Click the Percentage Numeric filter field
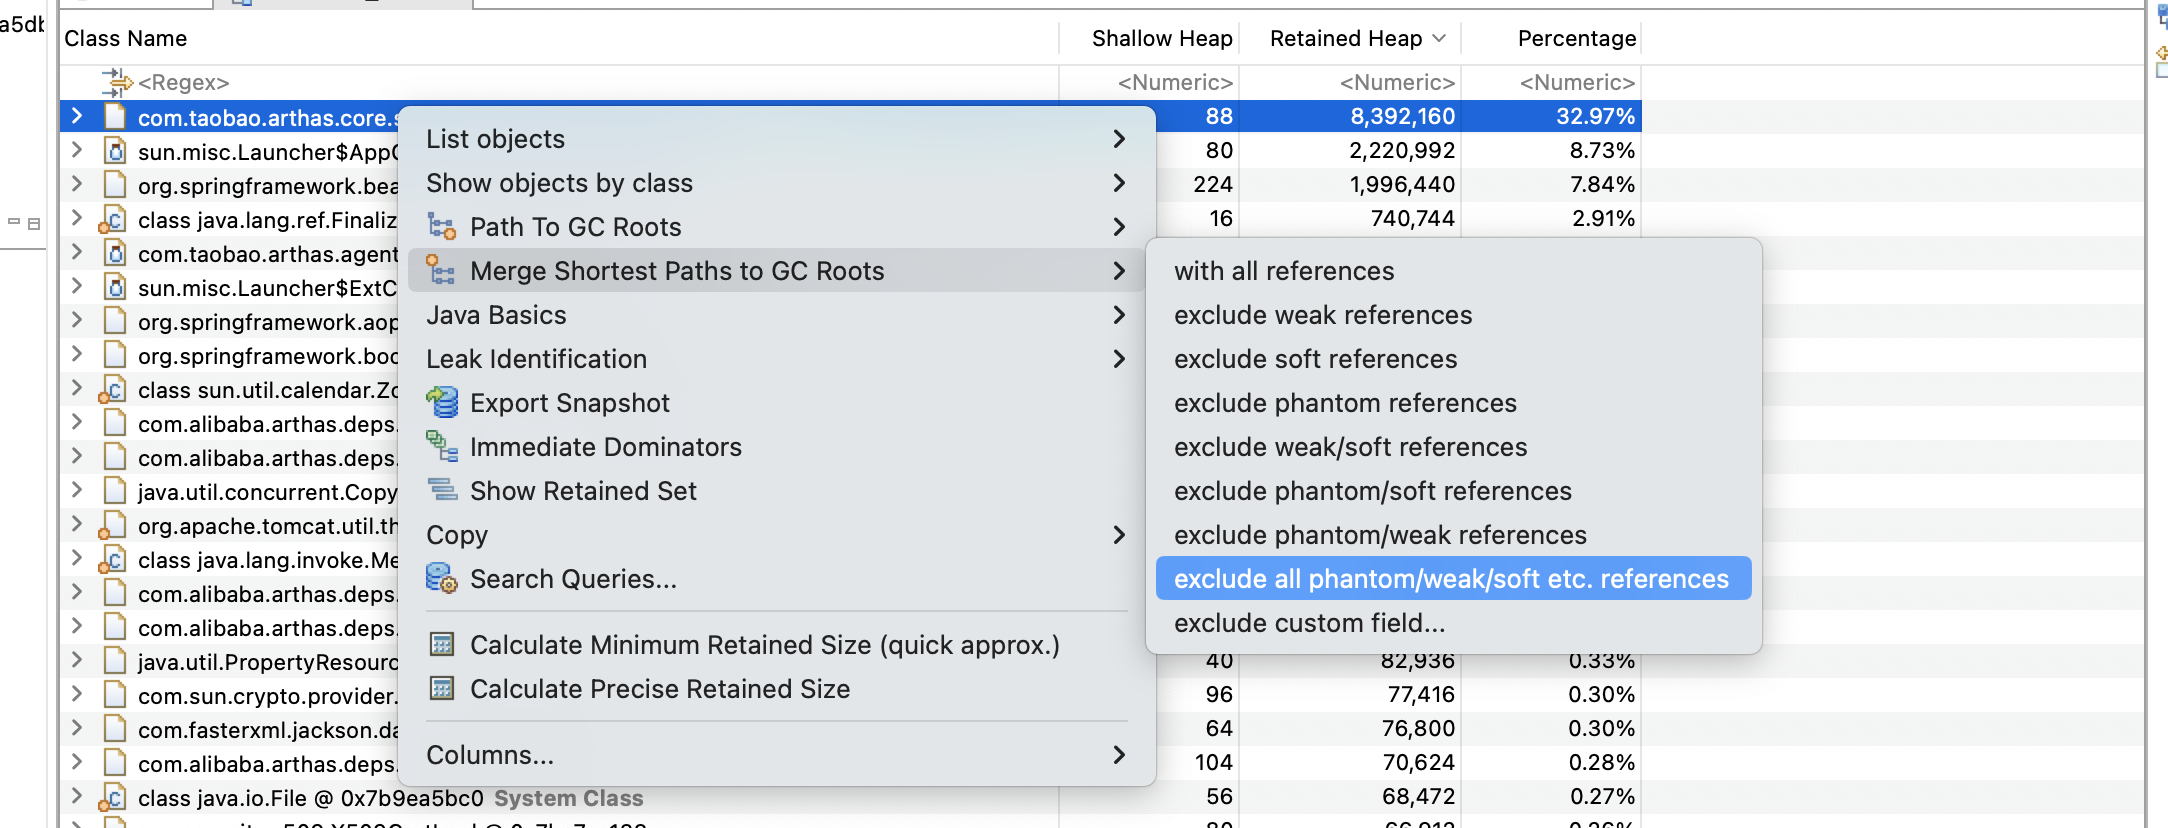Image resolution: width=2168 pixels, height=828 pixels. pyautogui.click(x=1552, y=82)
